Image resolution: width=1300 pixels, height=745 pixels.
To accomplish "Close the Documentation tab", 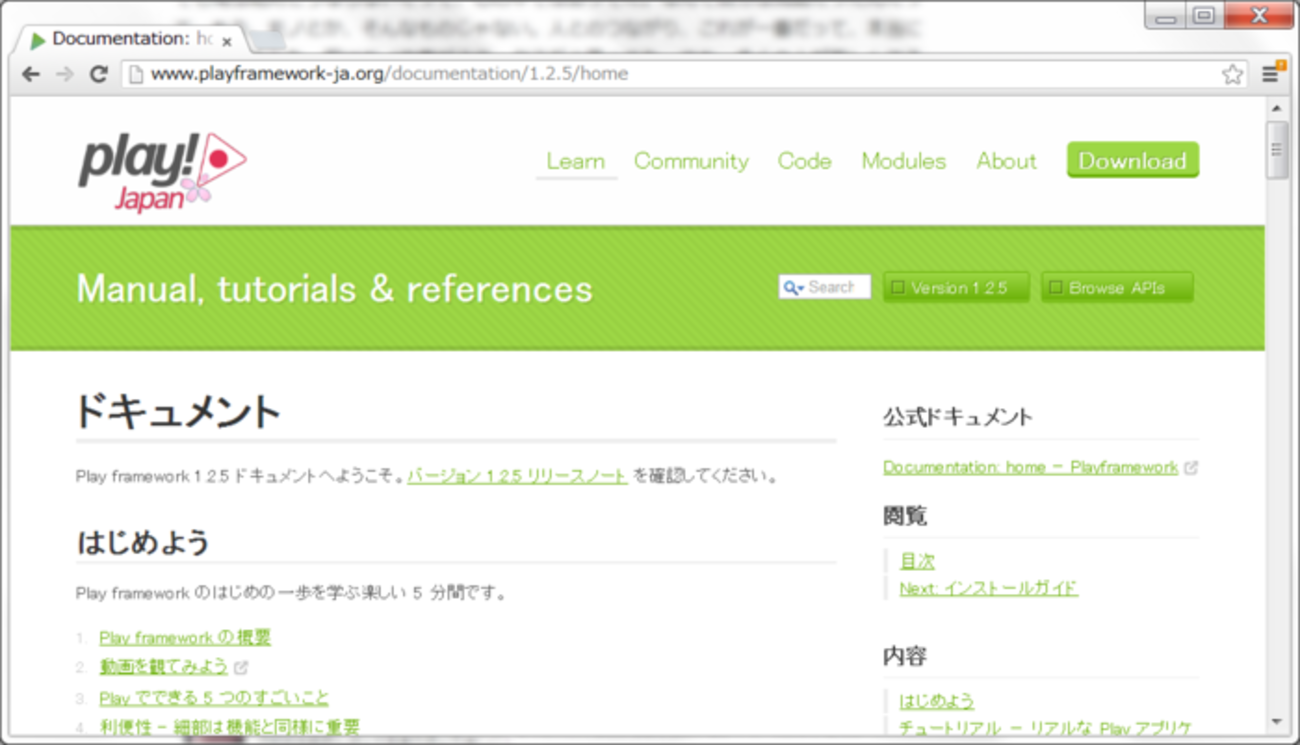I will pyautogui.click(x=227, y=41).
